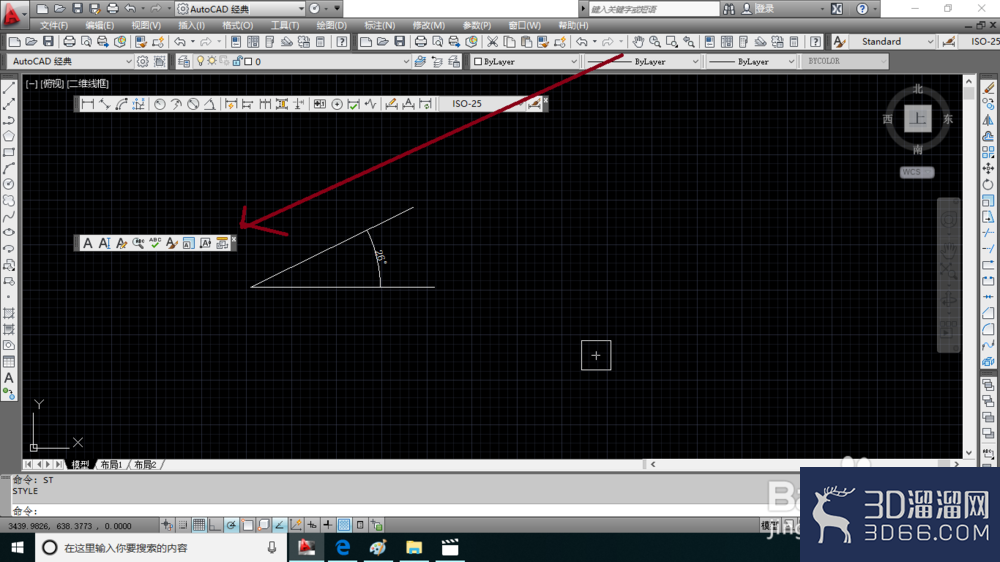The image size is (1000, 562).
Task: Select the Center Mark tool
Action: [337, 104]
